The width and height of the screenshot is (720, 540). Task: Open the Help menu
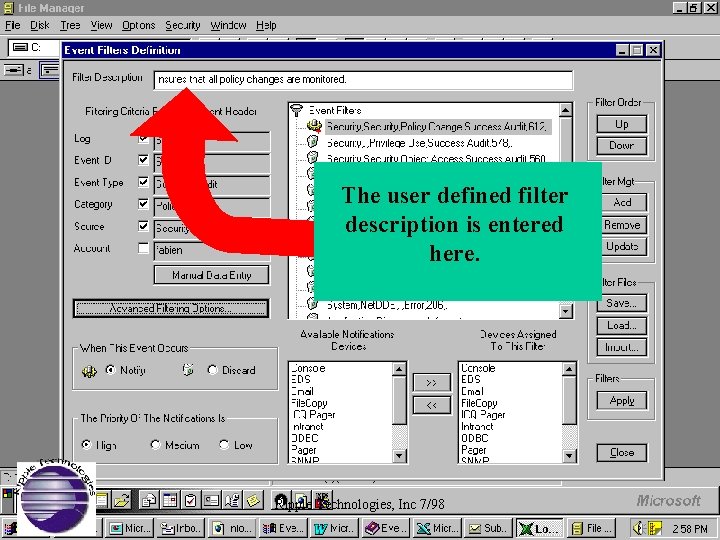(266, 25)
